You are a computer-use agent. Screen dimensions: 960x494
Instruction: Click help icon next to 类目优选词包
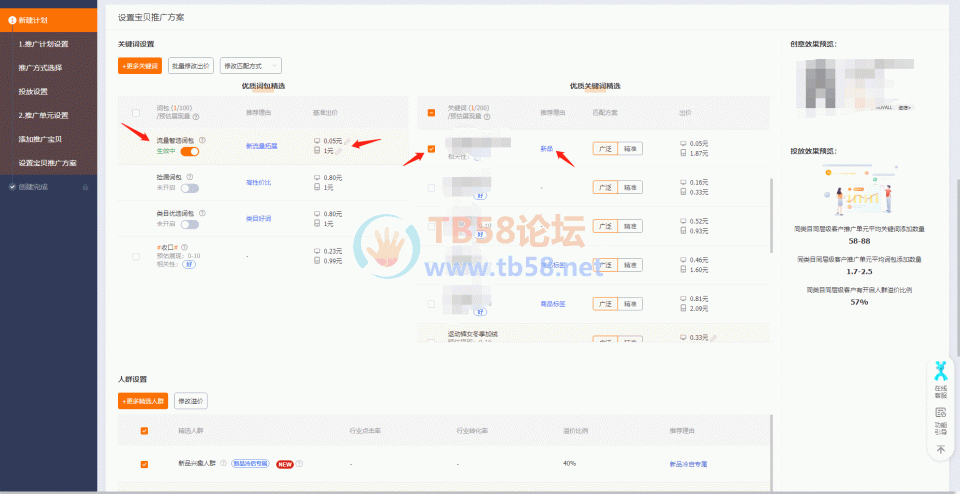click(x=202, y=214)
